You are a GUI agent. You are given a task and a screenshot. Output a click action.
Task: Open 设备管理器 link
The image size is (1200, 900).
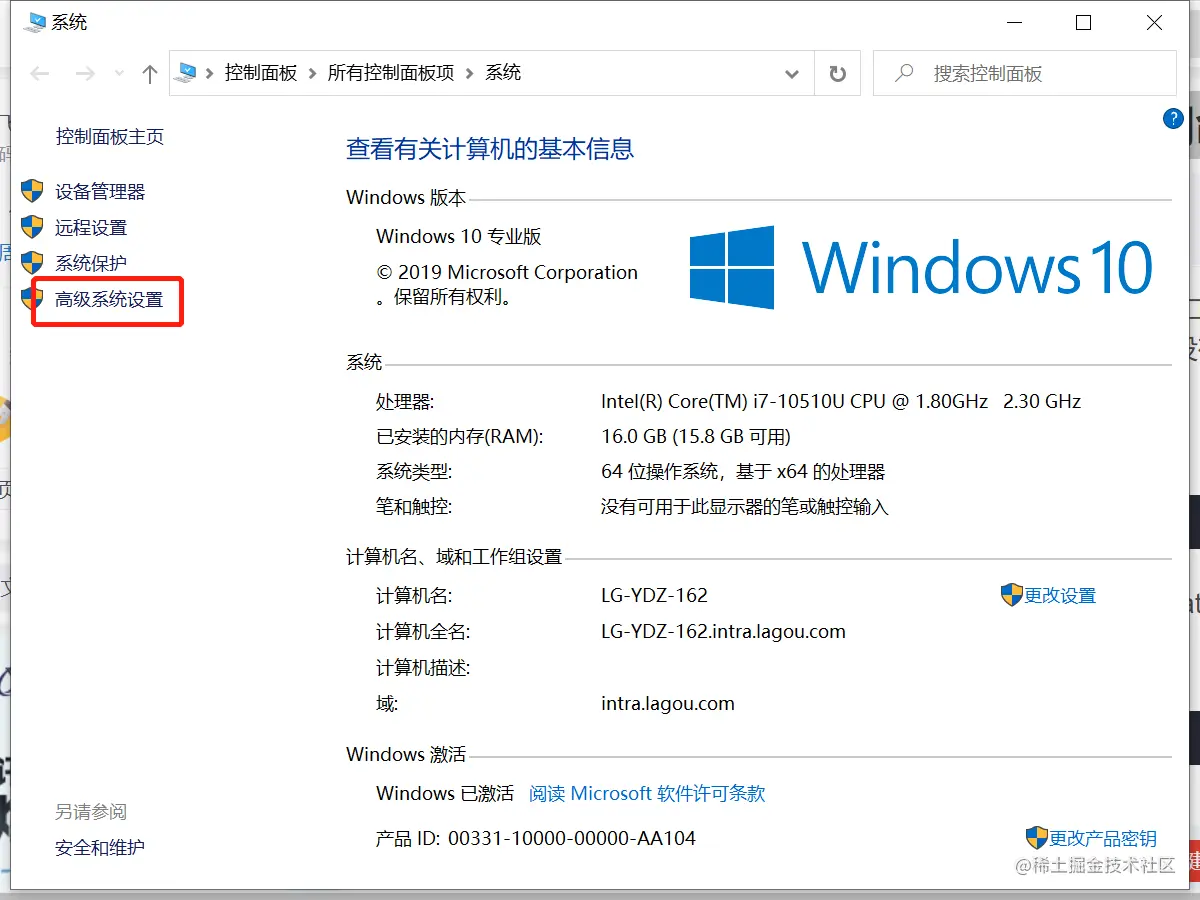[100, 191]
